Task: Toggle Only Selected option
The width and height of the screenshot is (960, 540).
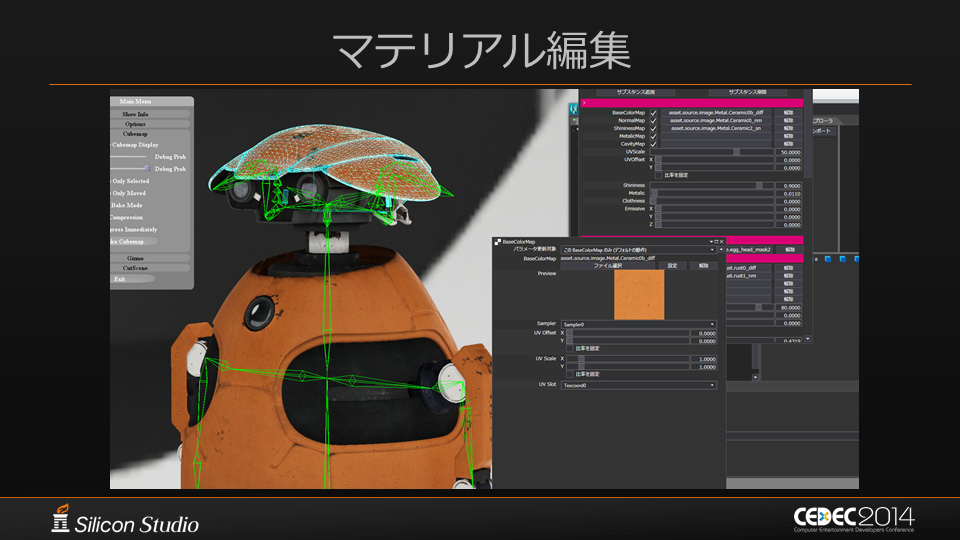Action: 130,181
